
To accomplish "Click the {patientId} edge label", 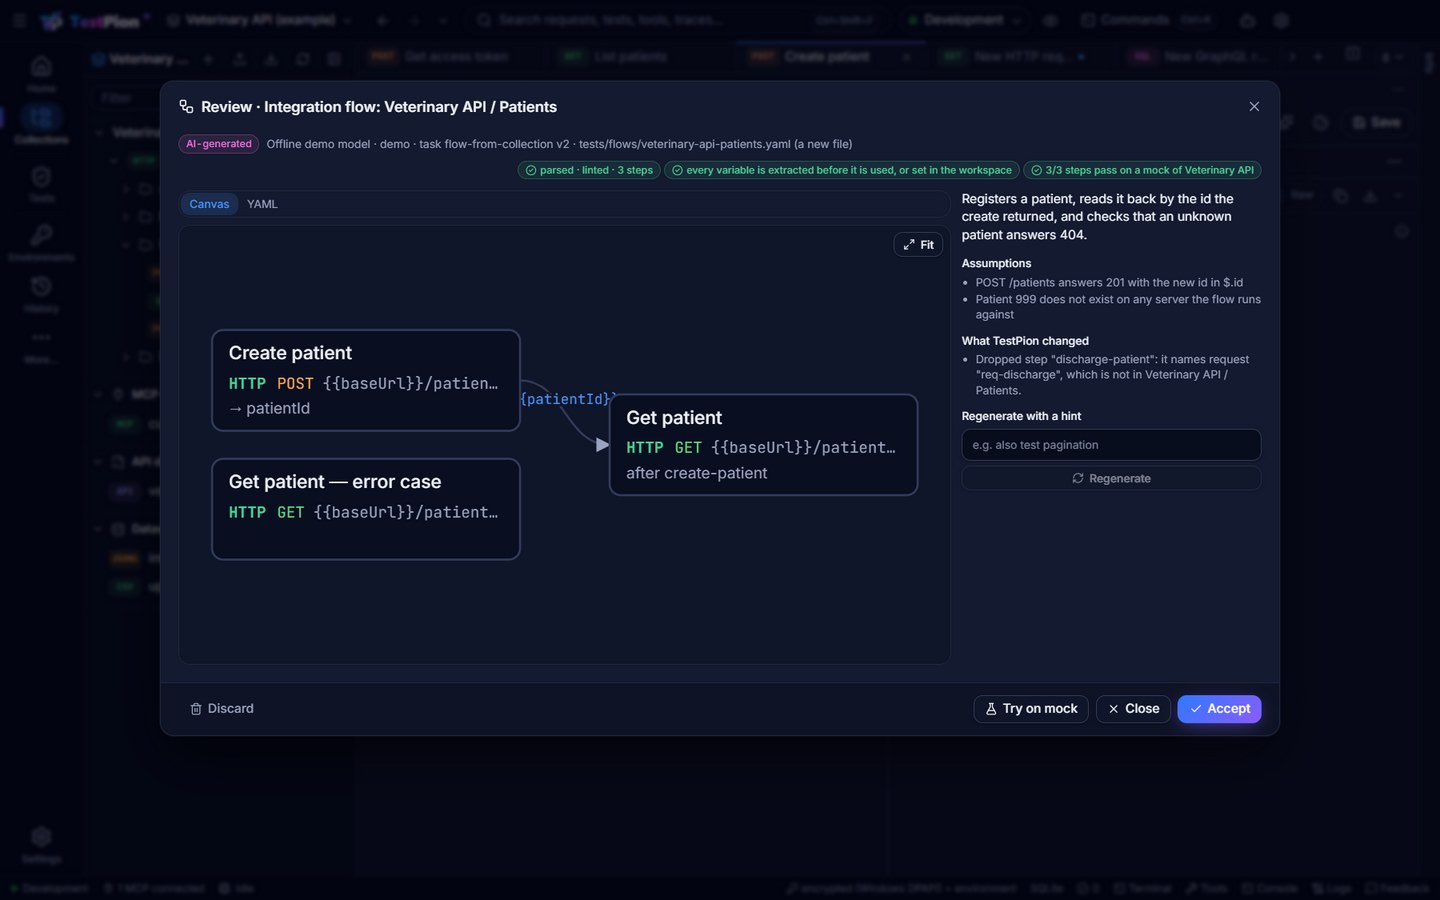I will point(566,399).
